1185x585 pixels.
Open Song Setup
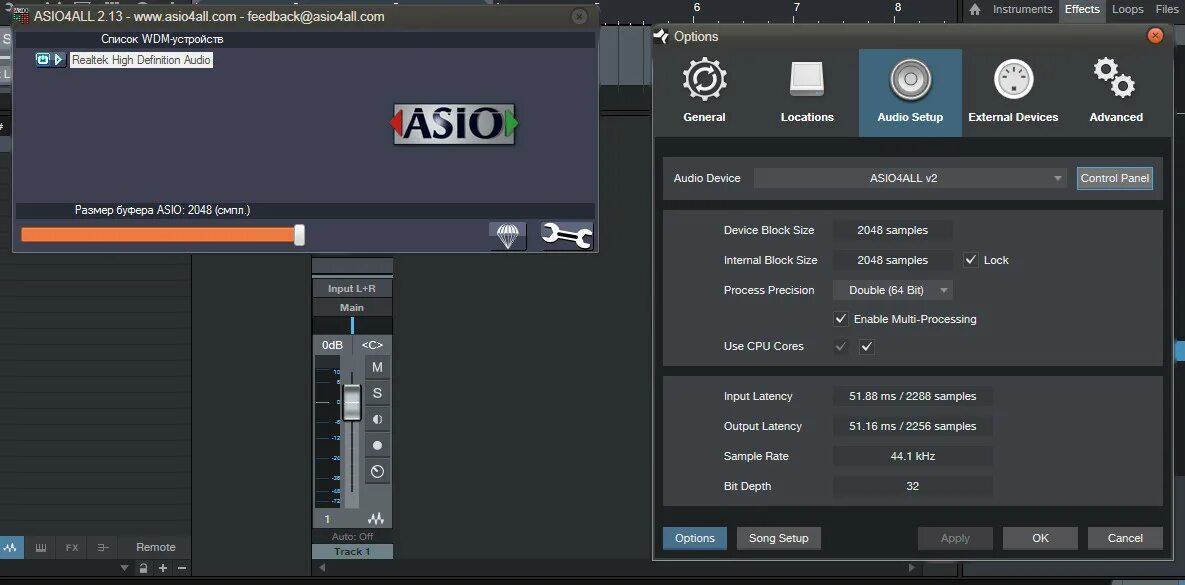pos(778,538)
